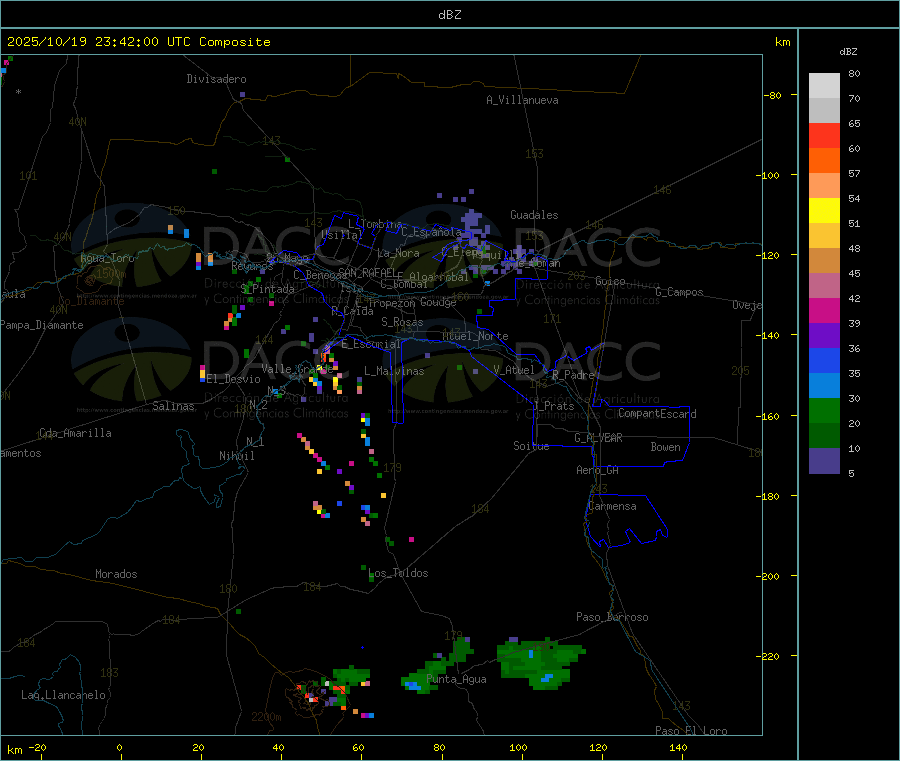
Task: Select the Bowen label
Action: 665,447
